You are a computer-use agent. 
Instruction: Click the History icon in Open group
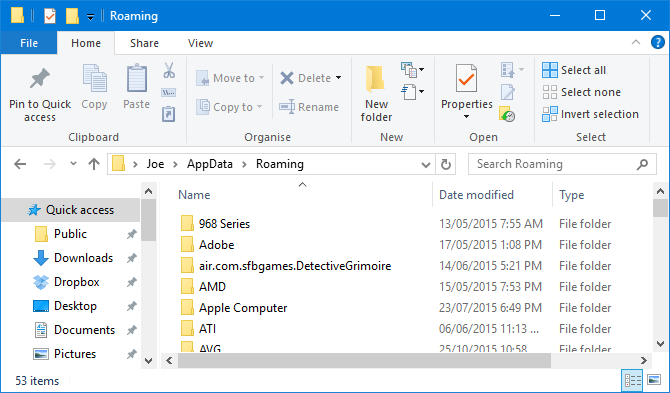(x=507, y=114)
